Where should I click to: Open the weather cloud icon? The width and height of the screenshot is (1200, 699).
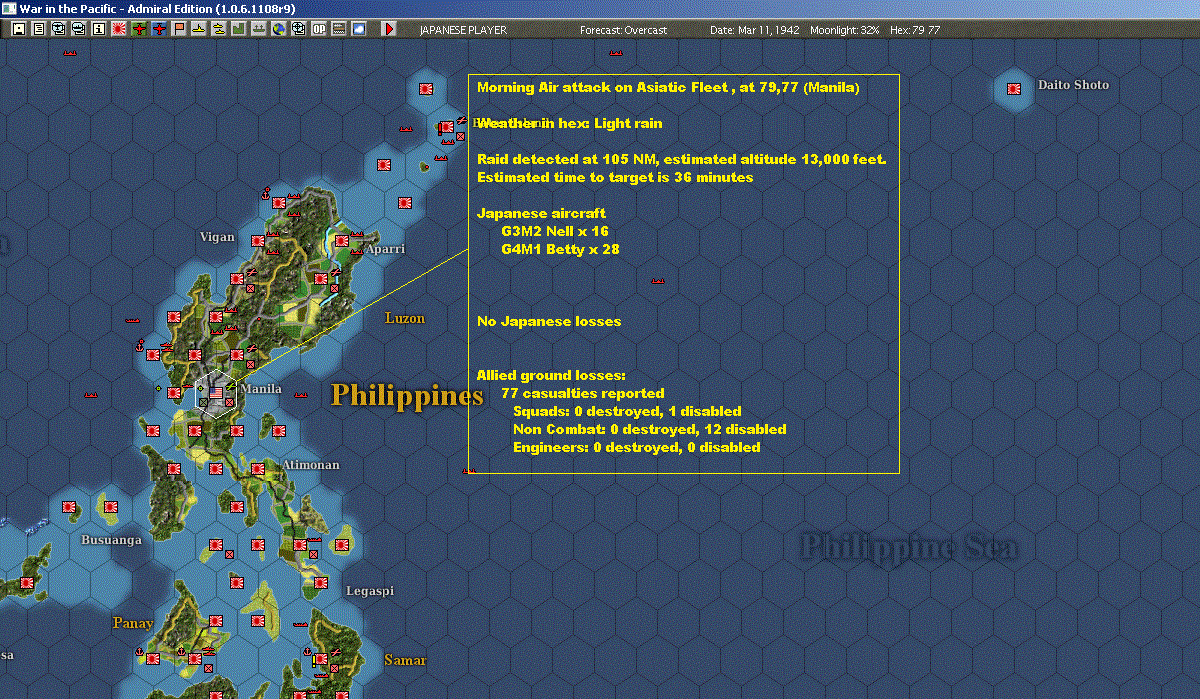tap(358, 29)
